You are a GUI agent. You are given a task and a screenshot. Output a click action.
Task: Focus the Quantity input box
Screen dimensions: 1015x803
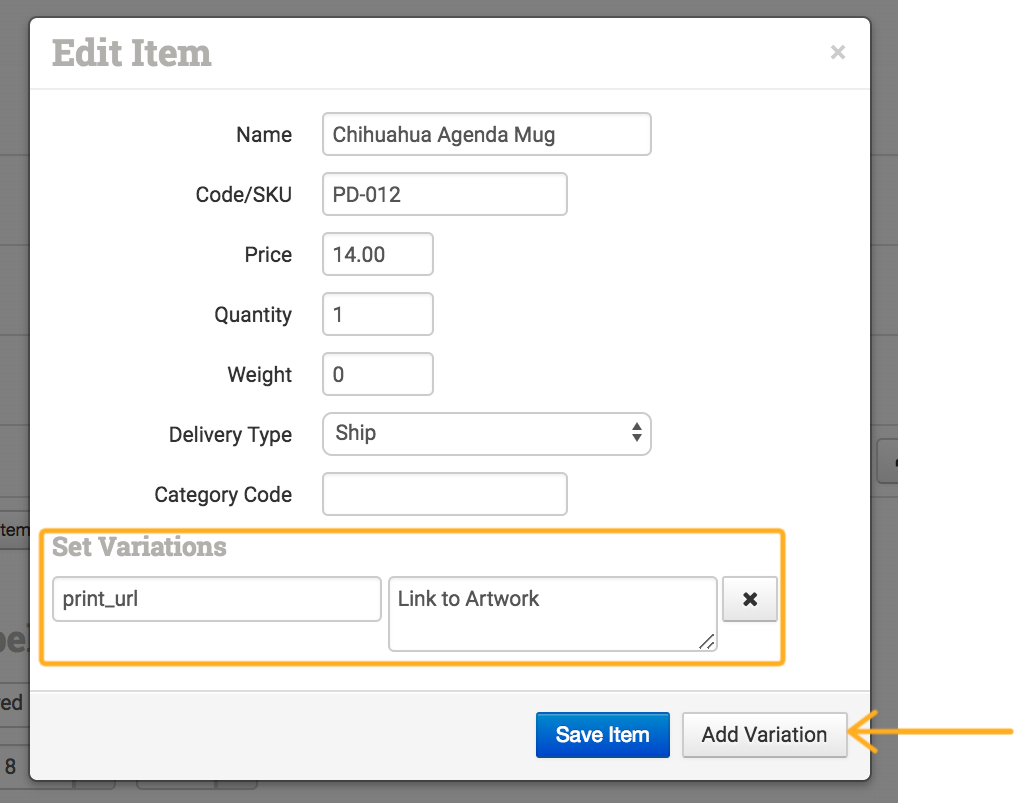pos(377,314)
